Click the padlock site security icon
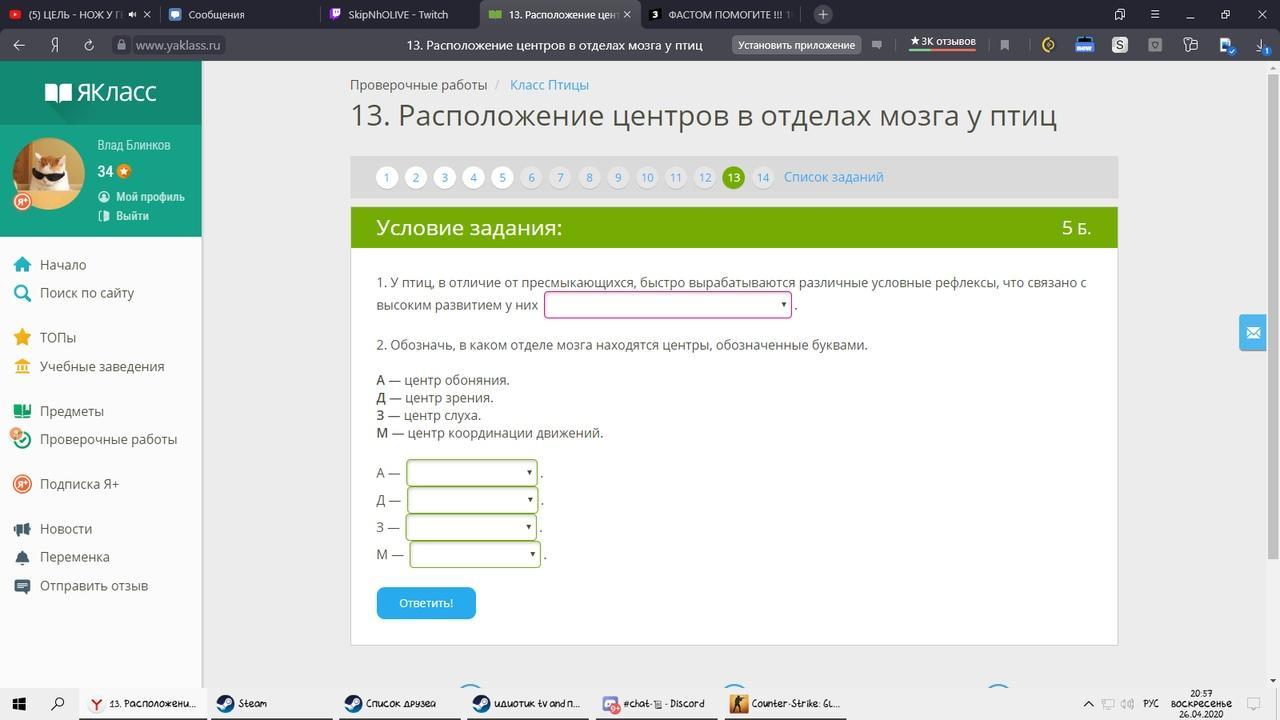Viewport: 1280px width, 720px height. pos(121,45)
